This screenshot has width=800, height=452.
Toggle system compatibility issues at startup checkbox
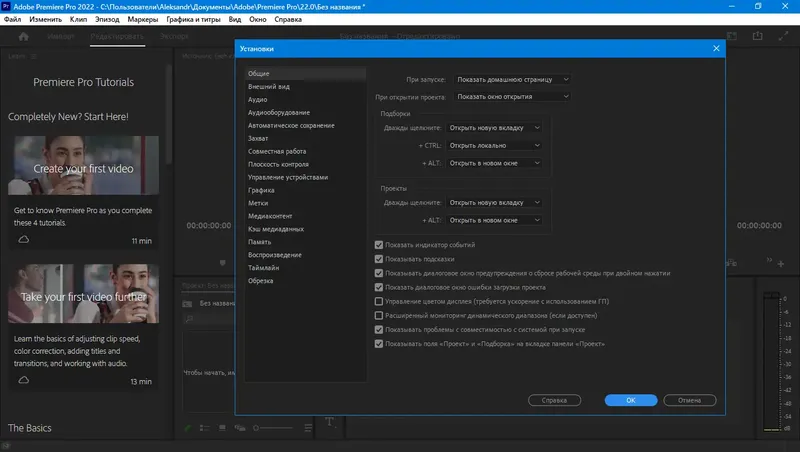click(x=379, y=330)
